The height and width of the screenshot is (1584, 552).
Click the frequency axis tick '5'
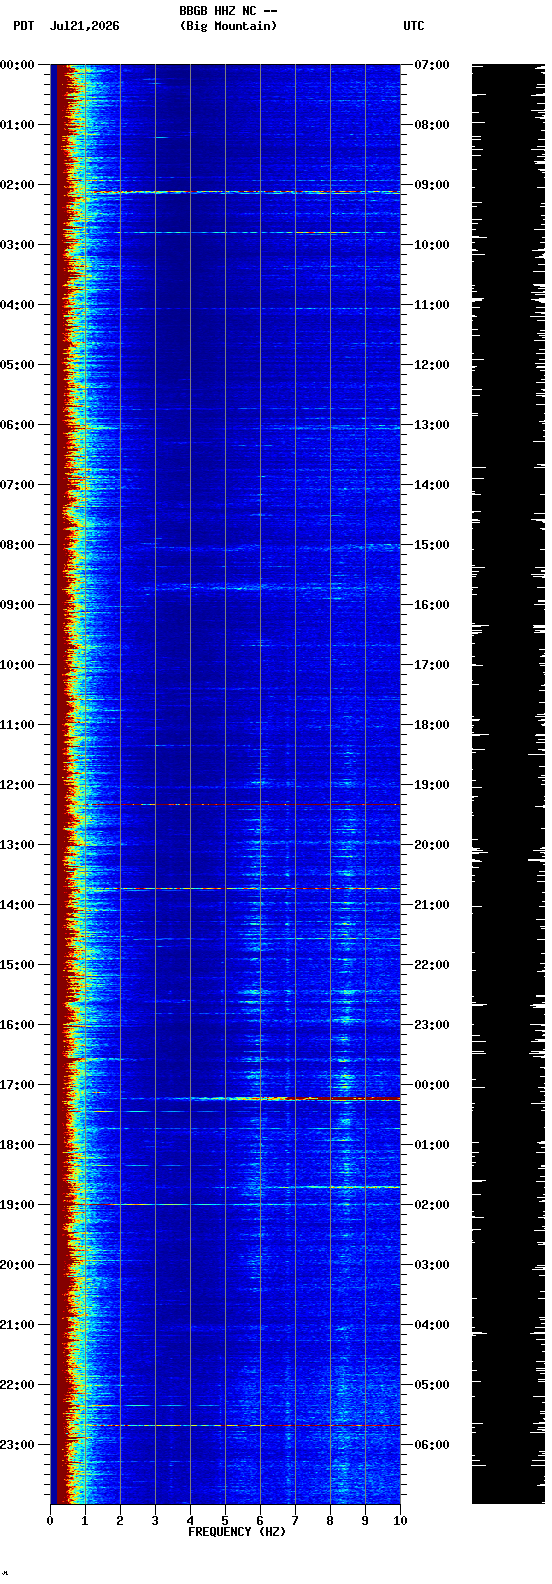pyautogui.click(x=225, y=1521)
